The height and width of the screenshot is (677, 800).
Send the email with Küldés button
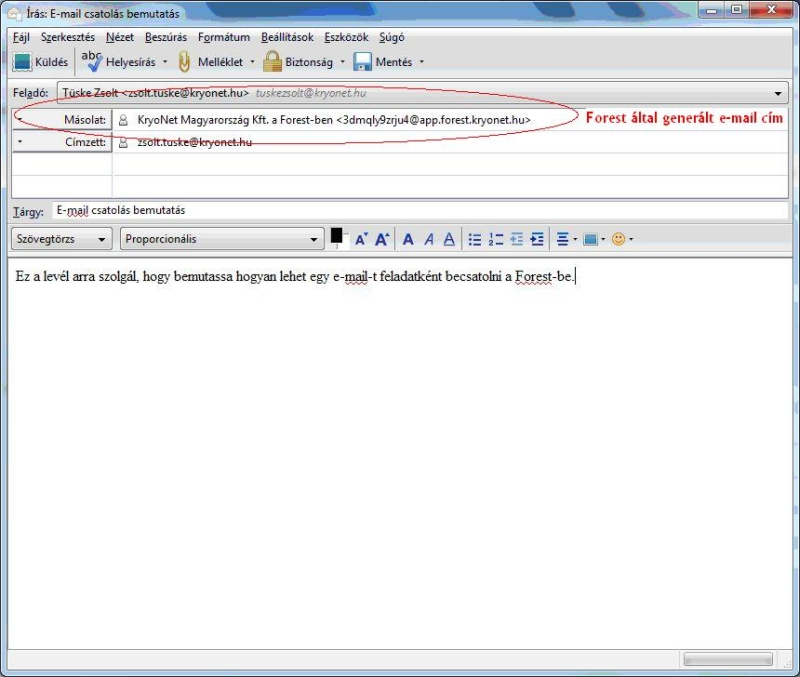coord(40,62)
